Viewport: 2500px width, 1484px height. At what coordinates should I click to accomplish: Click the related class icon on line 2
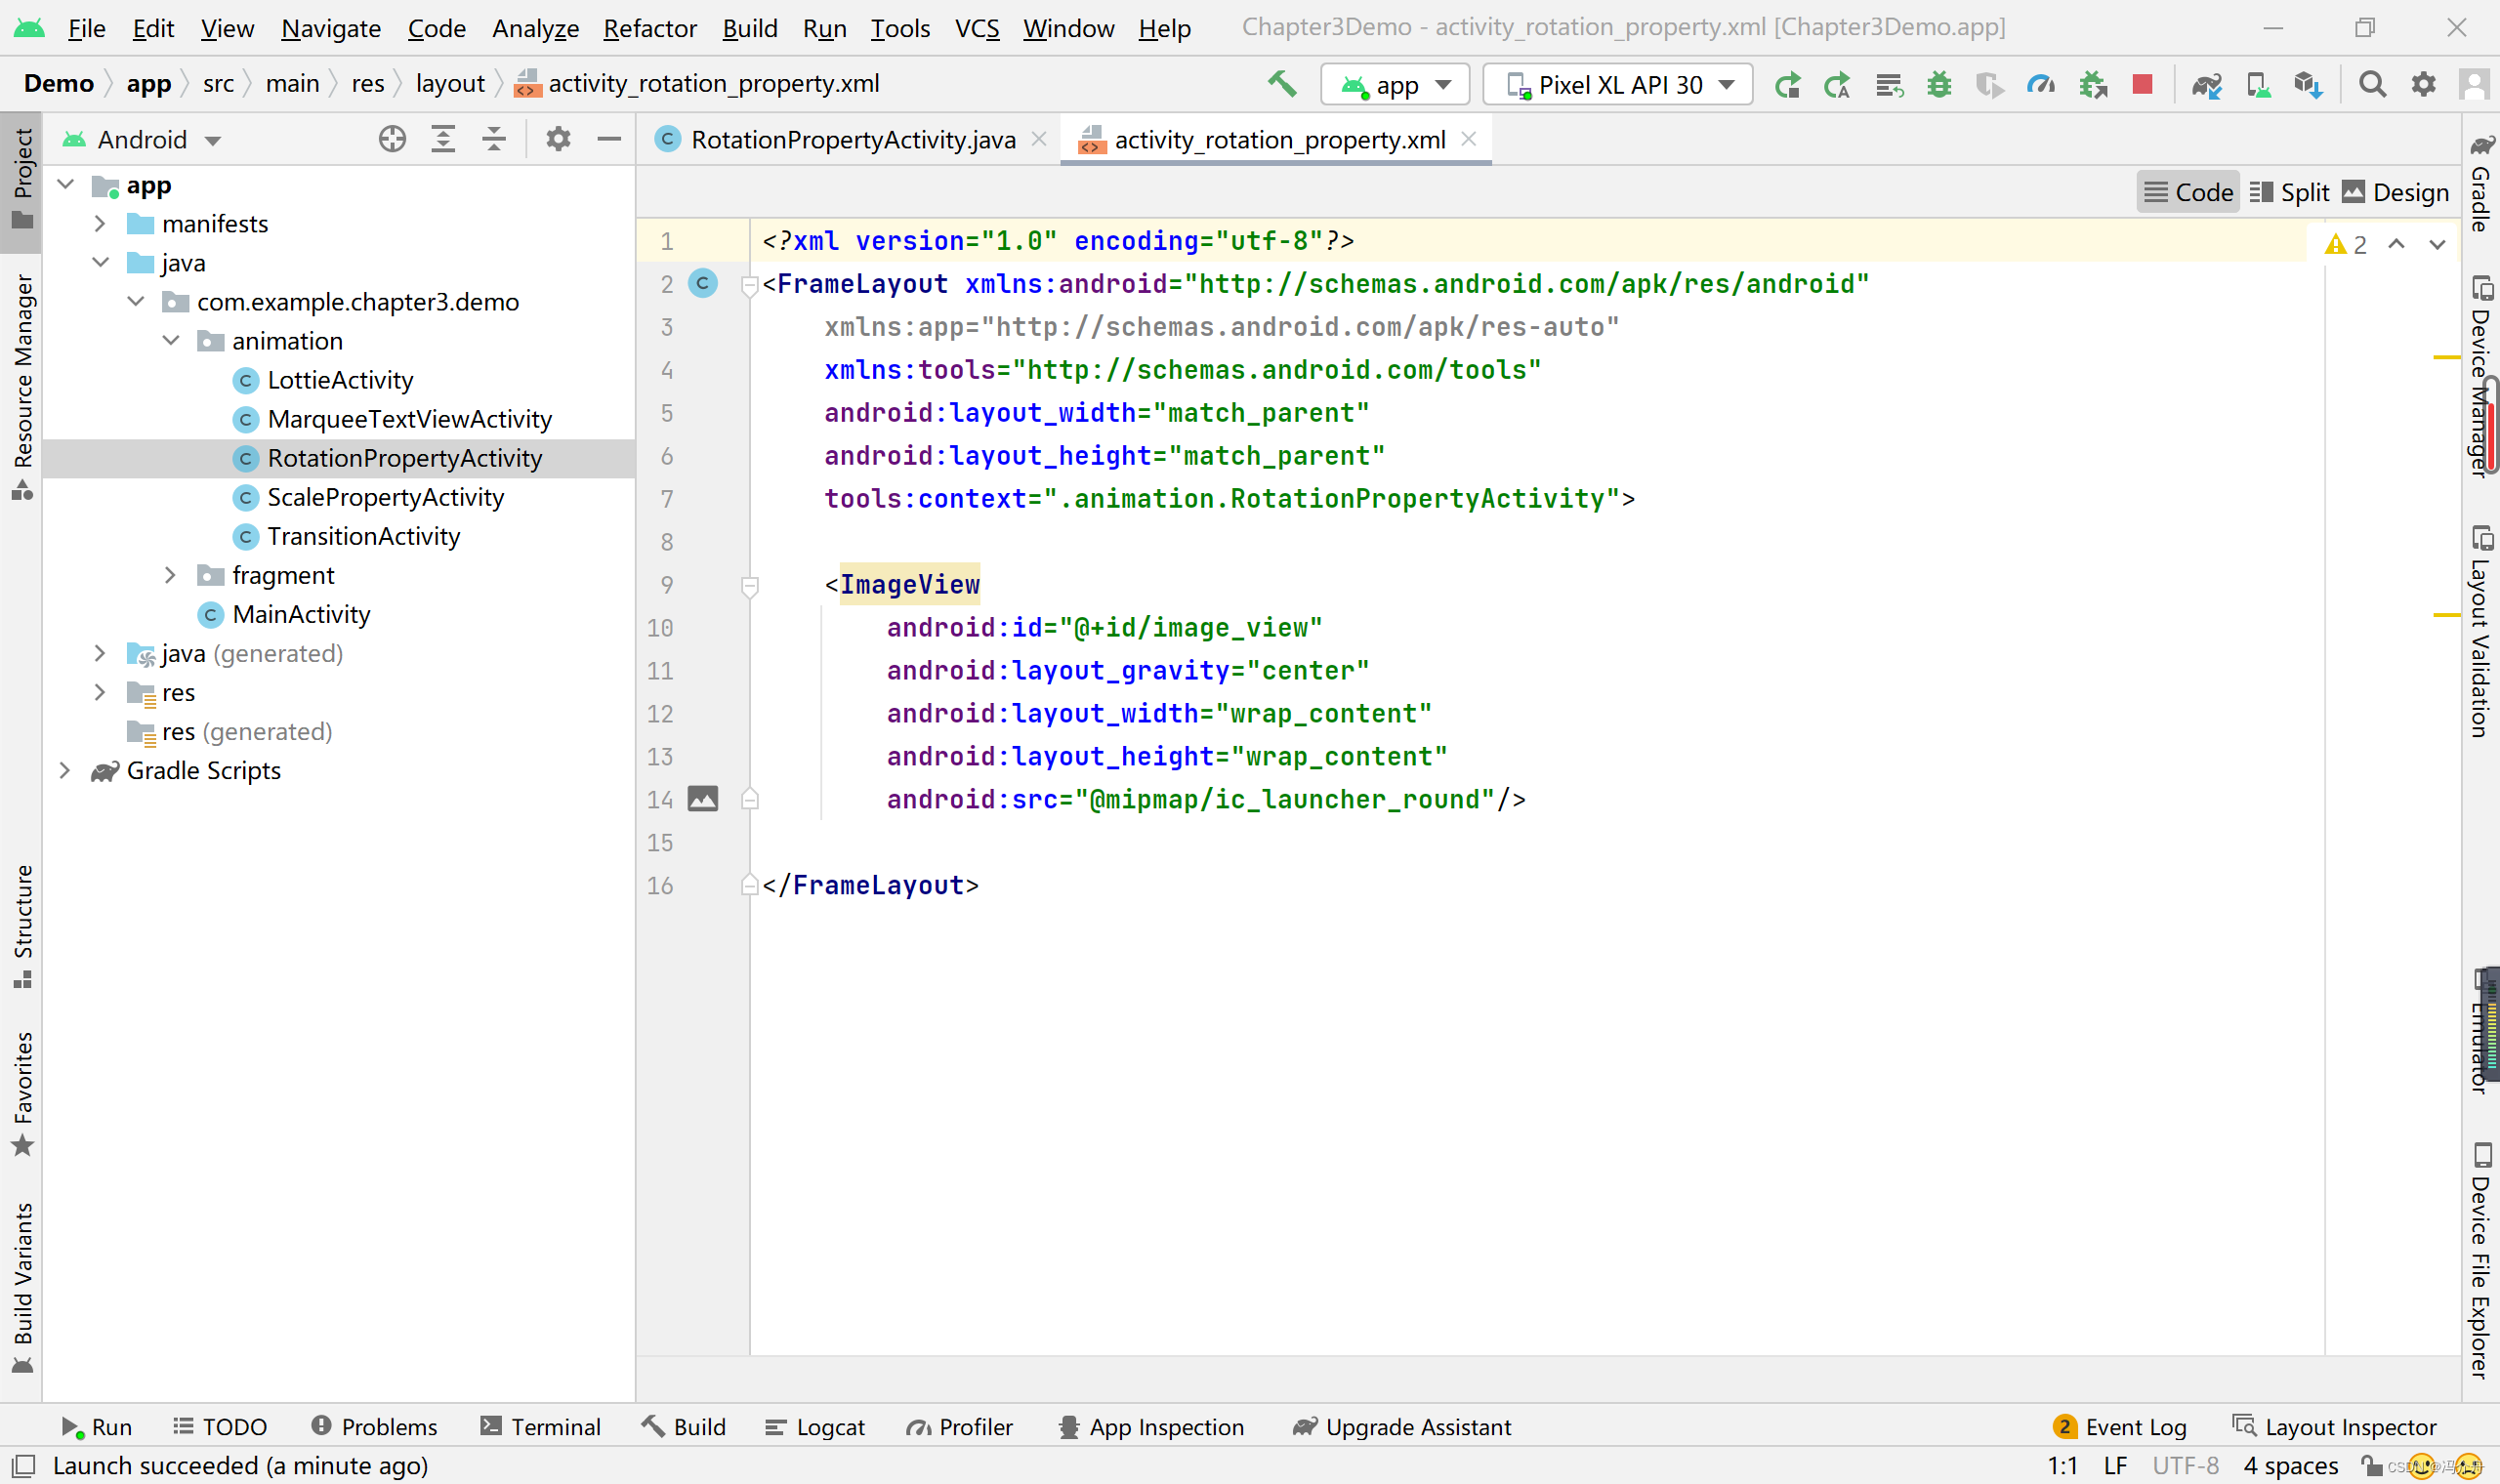pos(703,284)
